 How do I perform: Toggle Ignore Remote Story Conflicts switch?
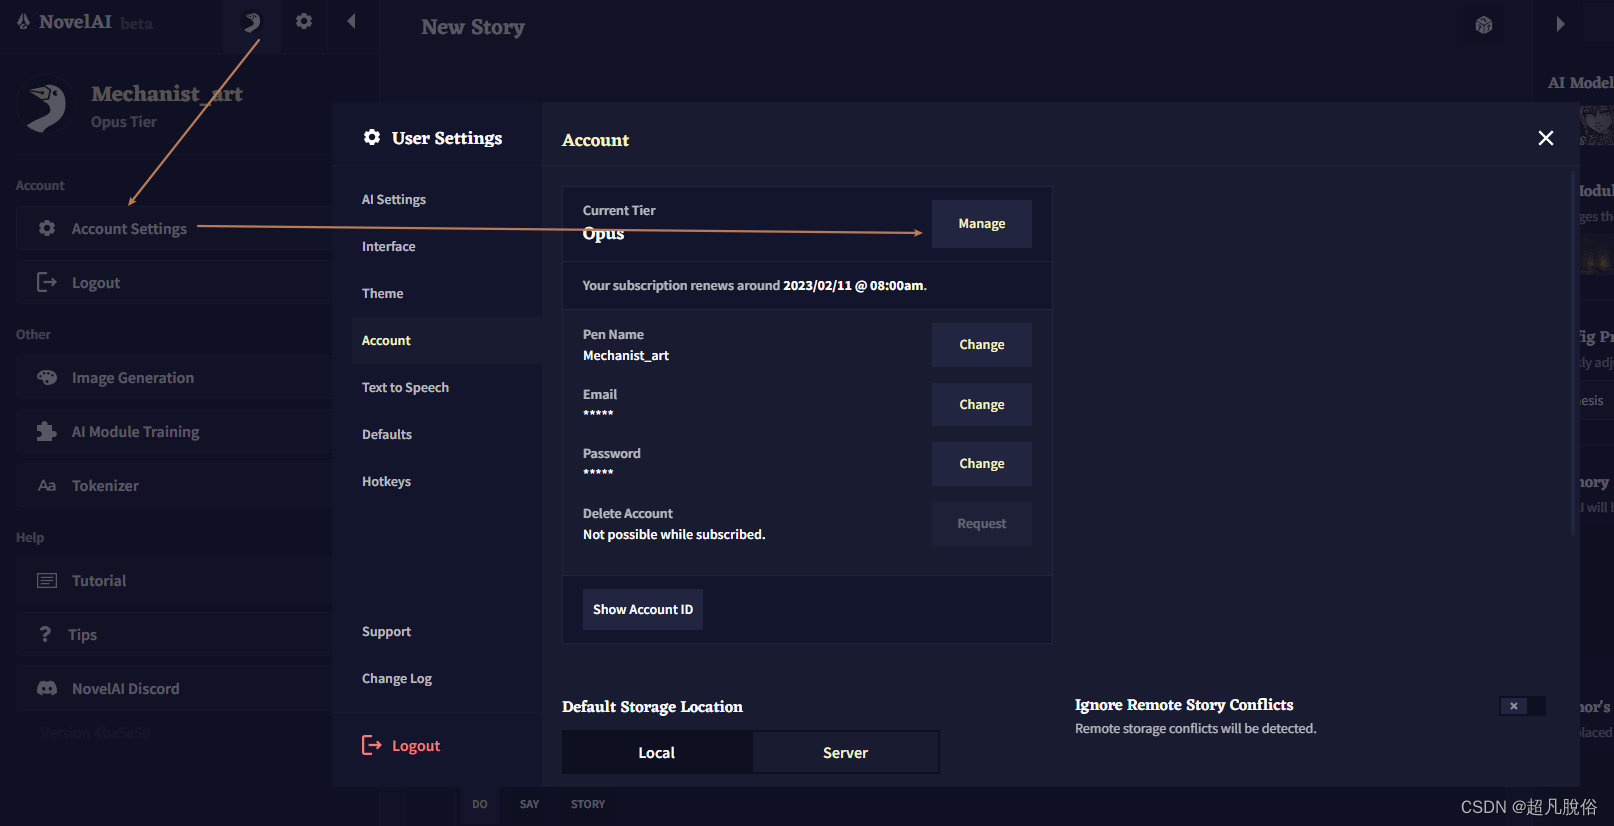1523,706
